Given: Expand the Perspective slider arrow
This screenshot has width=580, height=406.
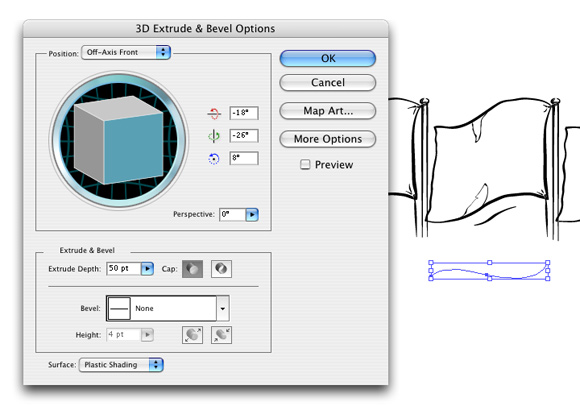Looking at the screenshot, I should 252,214.
